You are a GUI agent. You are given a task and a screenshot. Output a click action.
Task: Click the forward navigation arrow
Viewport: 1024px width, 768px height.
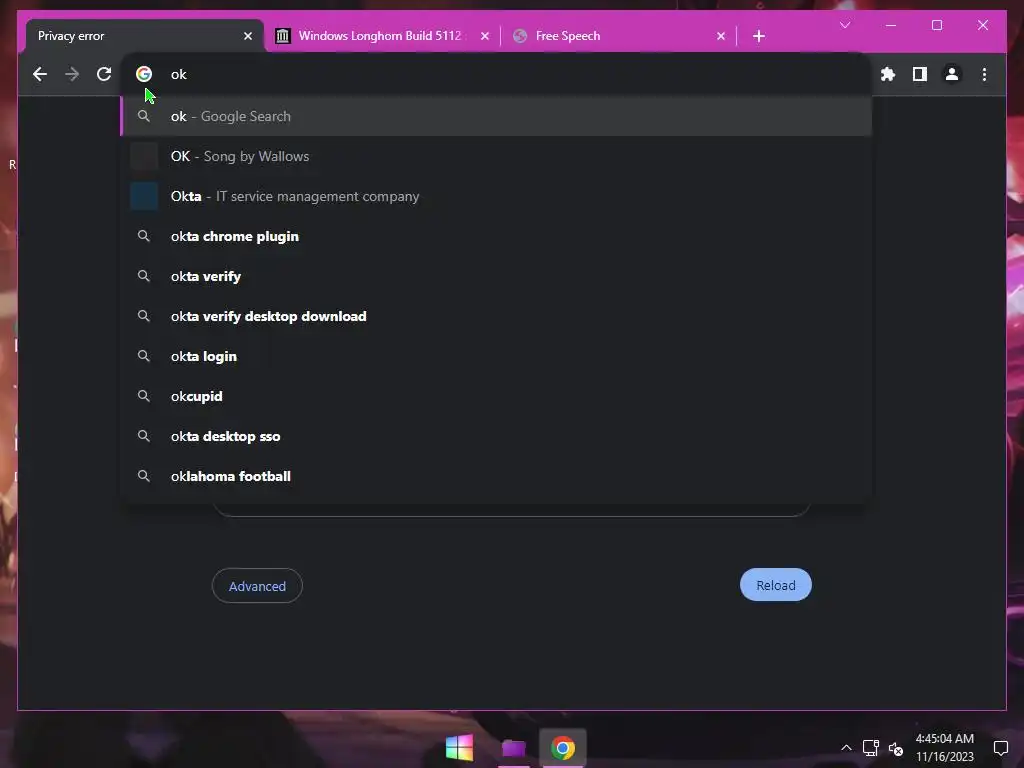pos(72,74)
